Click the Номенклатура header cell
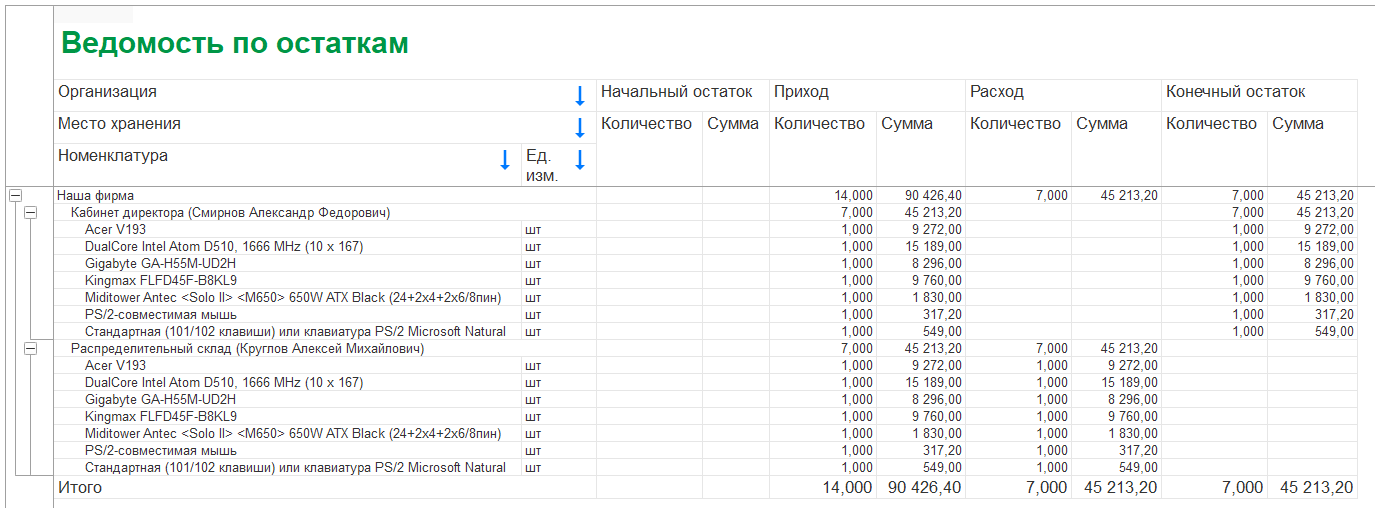Image resolution: width=1375 pixels, height=508 pixels. pos(288,165)
